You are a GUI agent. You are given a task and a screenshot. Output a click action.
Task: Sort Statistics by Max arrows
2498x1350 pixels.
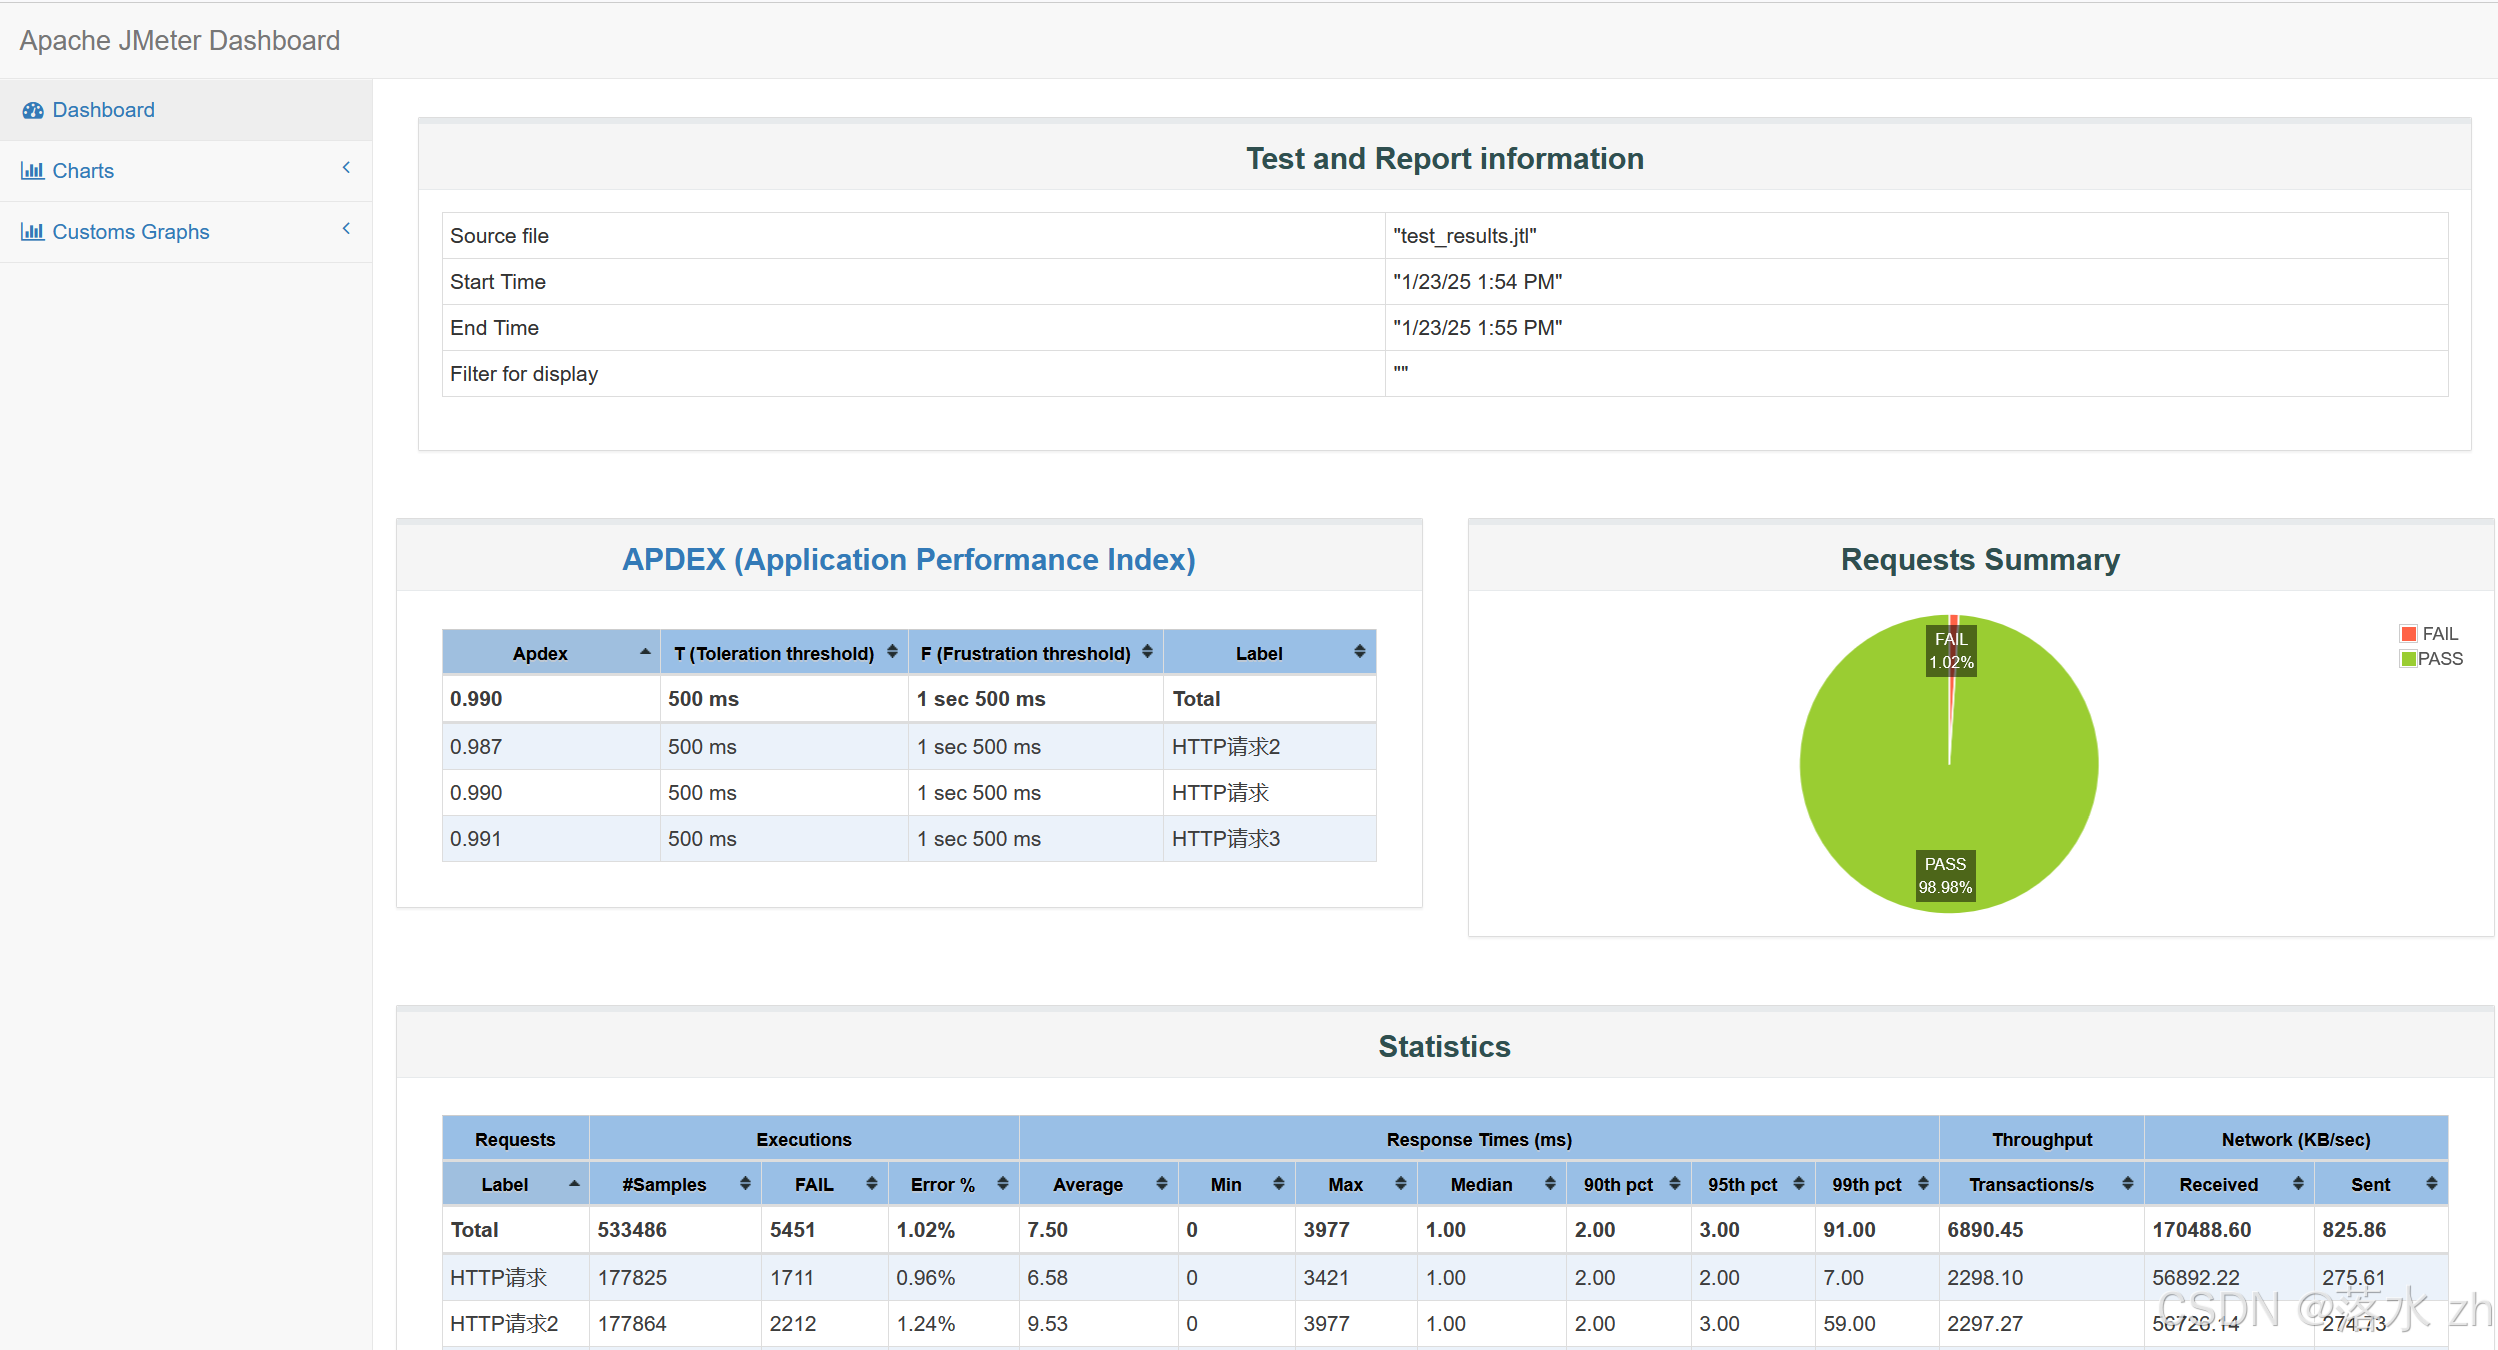(1400, 1184)
